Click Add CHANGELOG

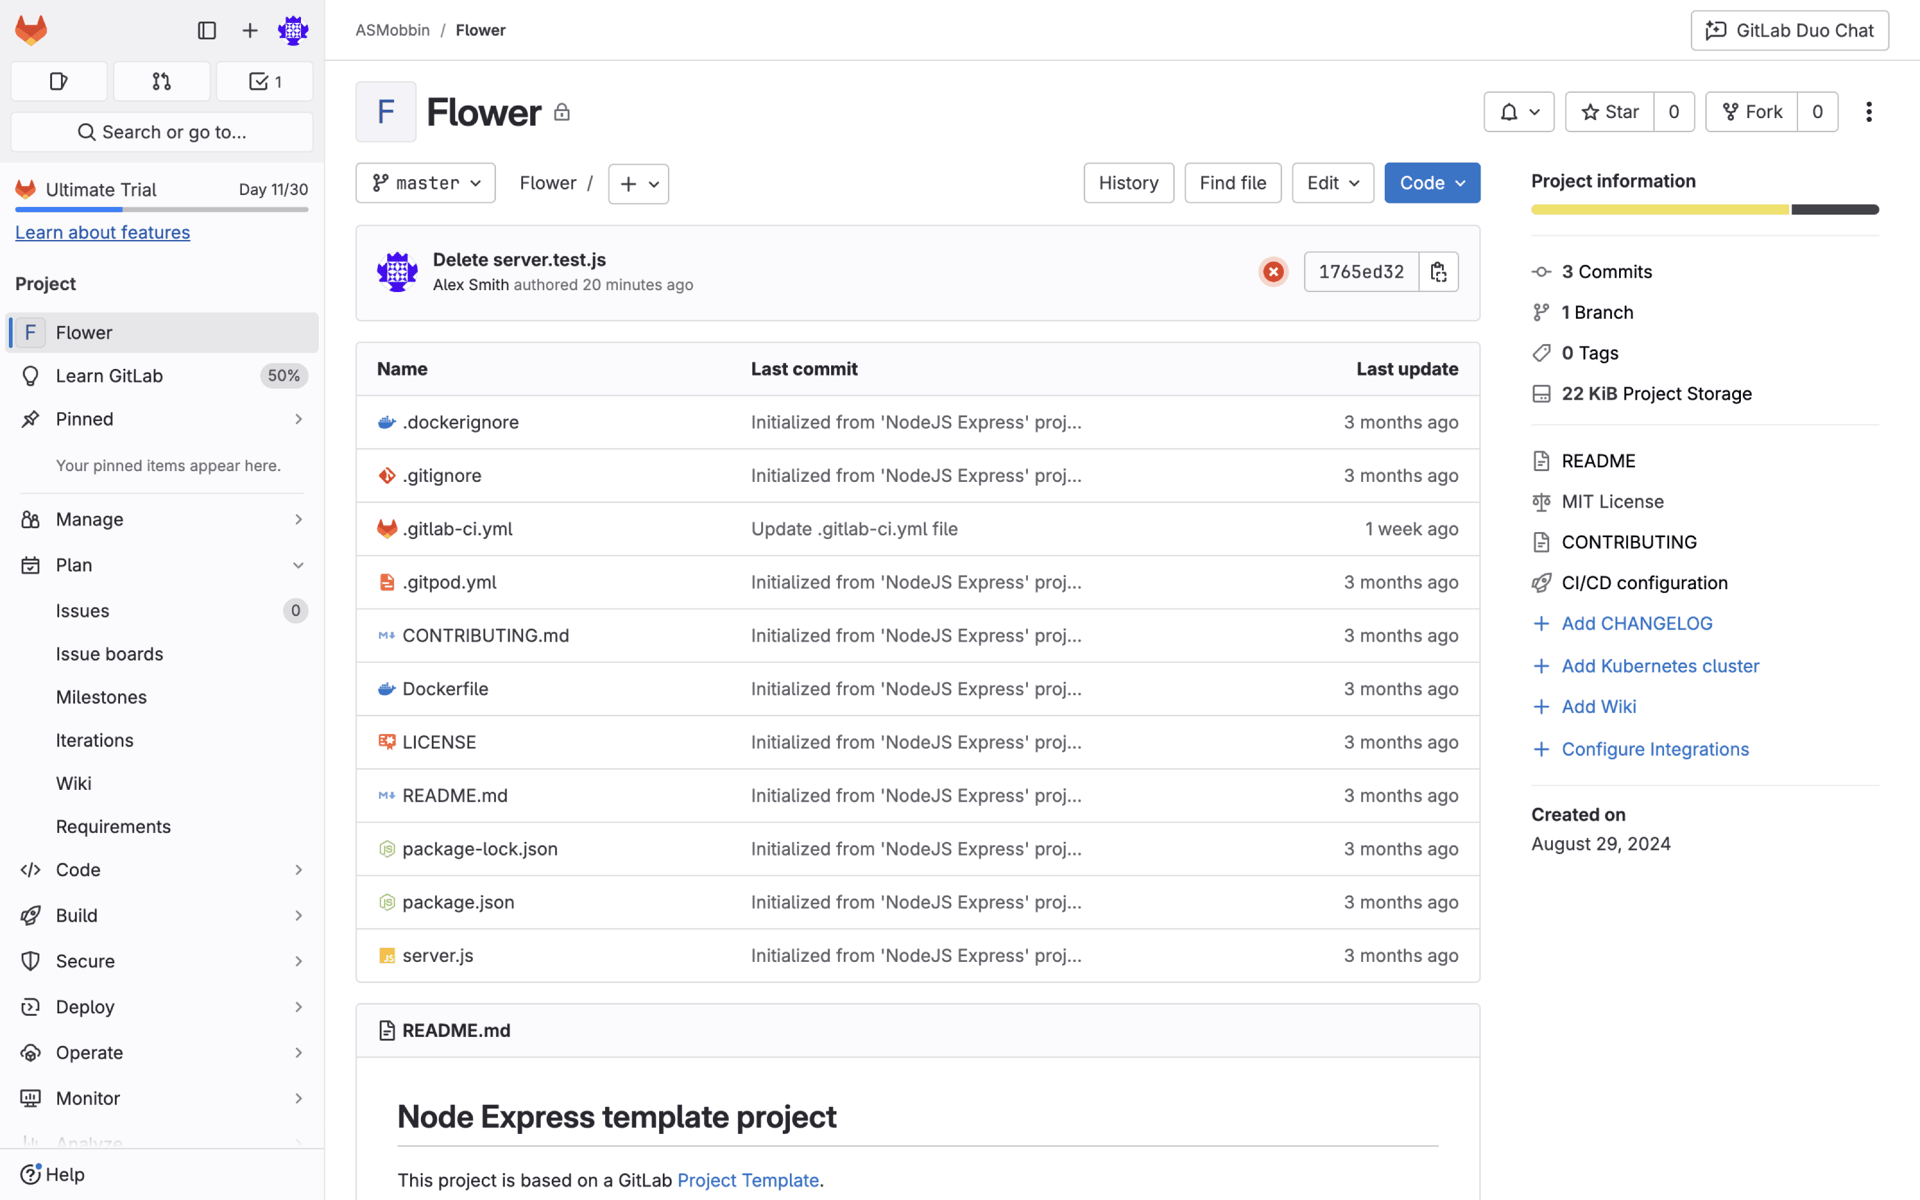(x=1636, y=624)
